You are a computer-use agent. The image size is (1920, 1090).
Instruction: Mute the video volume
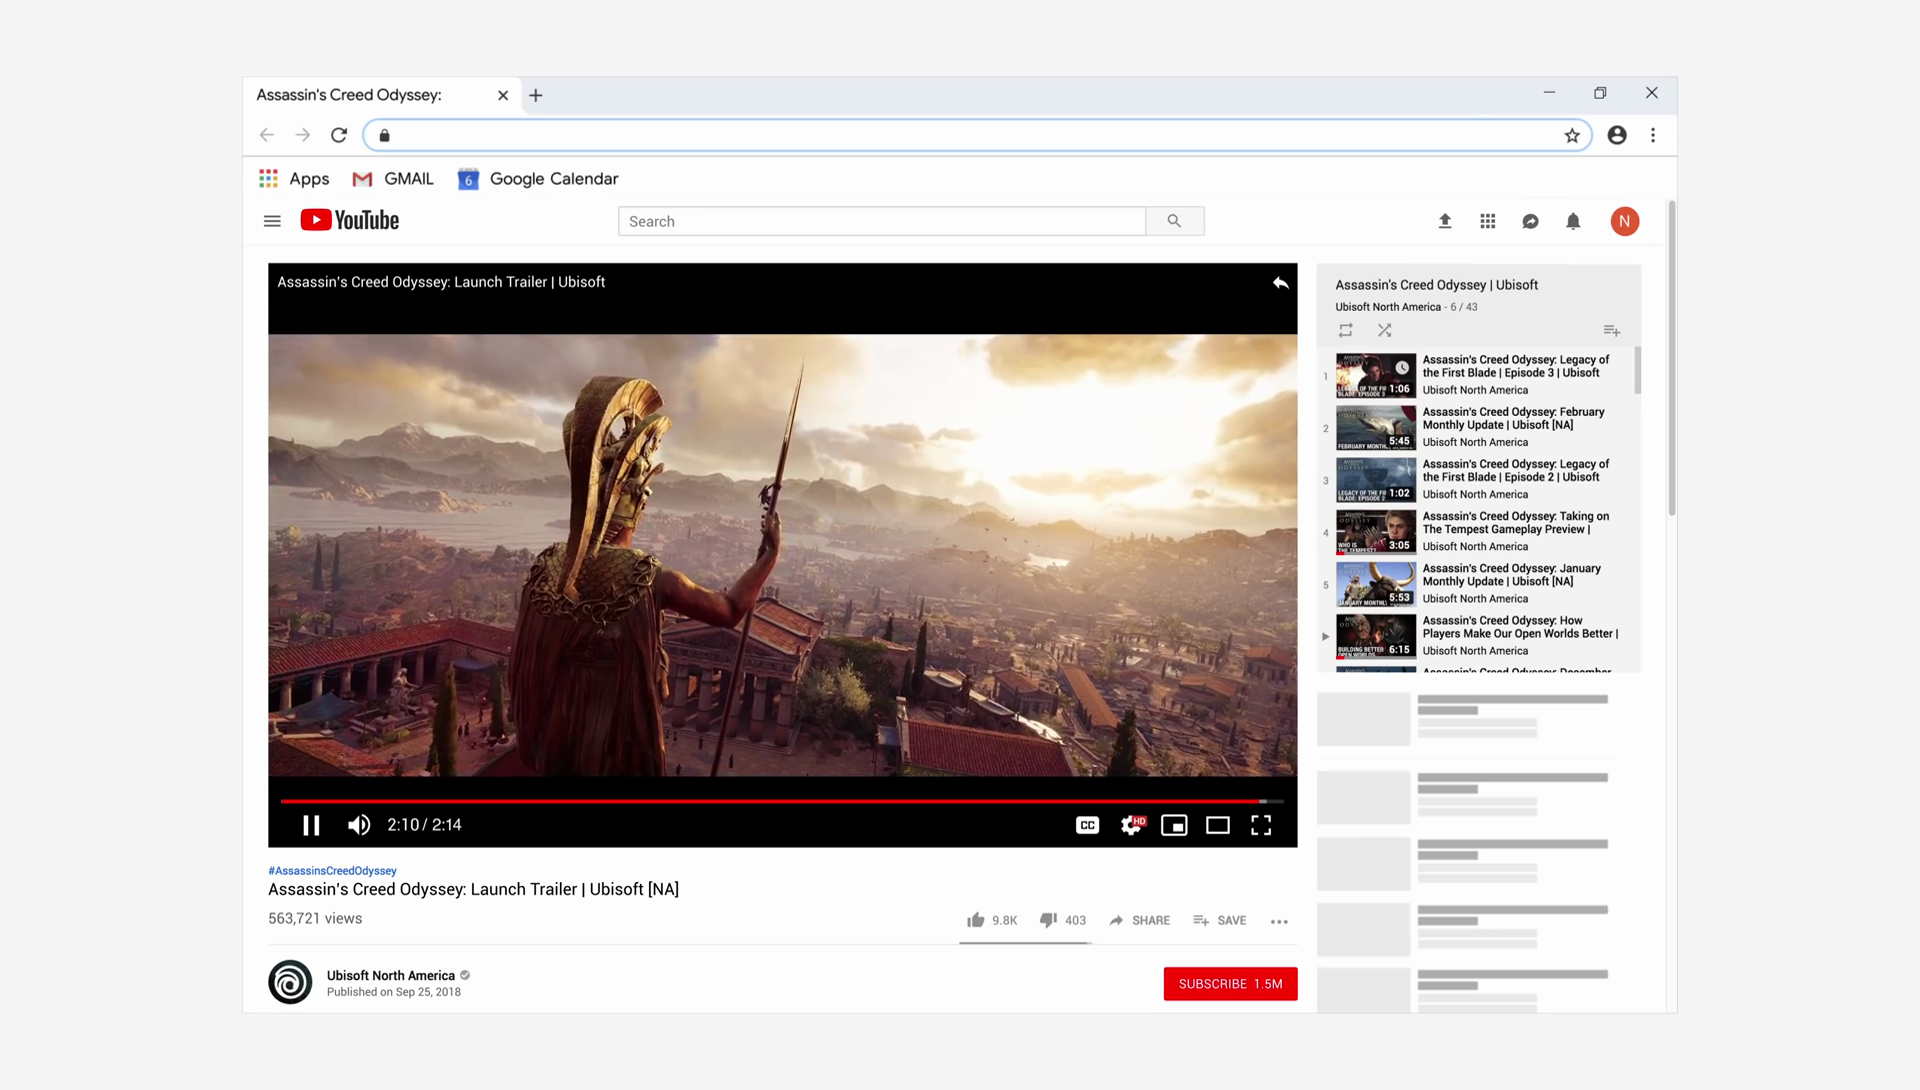[358, 825]
